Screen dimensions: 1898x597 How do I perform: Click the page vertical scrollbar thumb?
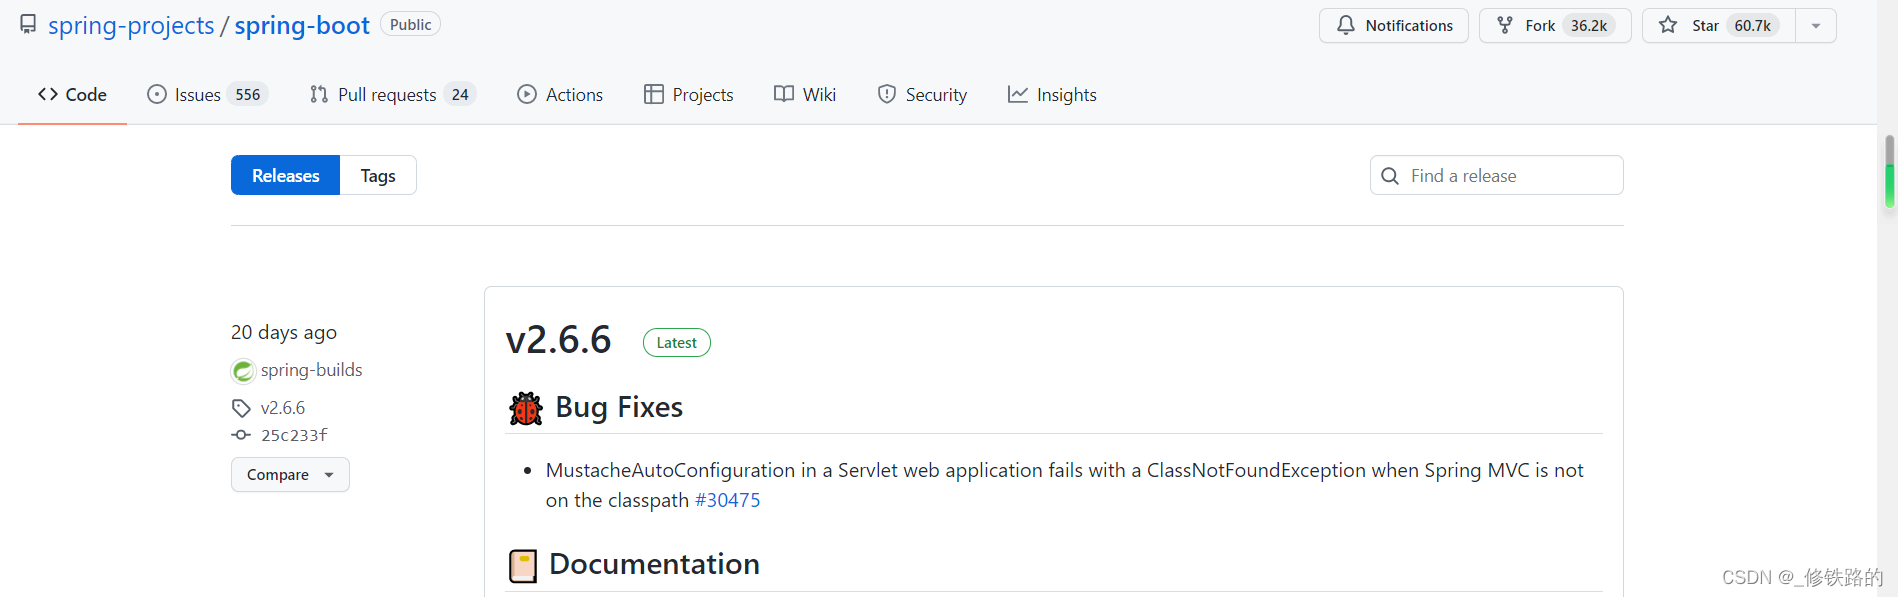(1889, 172)
